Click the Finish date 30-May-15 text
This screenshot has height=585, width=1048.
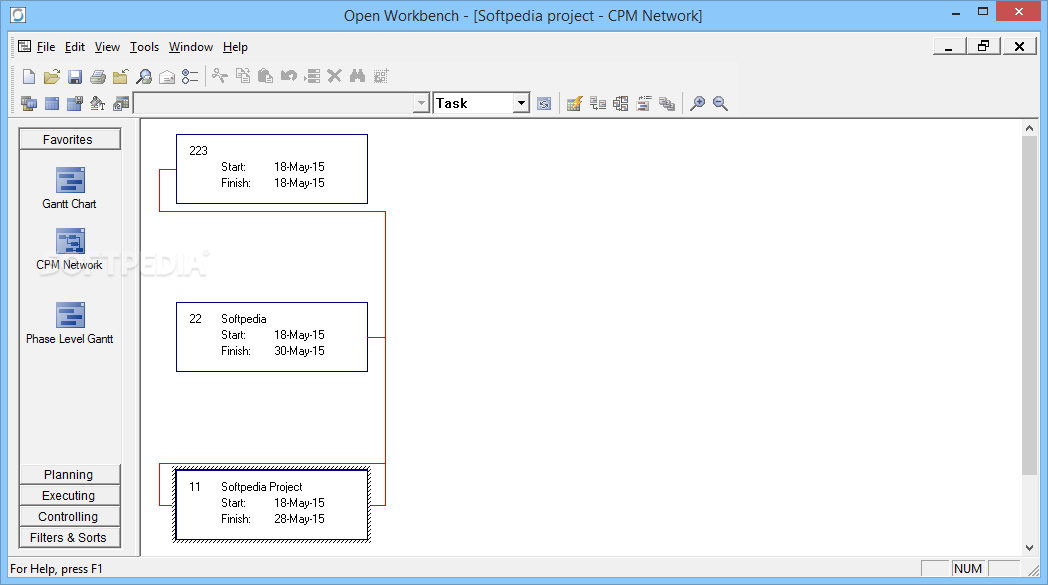tap(299, 351)
